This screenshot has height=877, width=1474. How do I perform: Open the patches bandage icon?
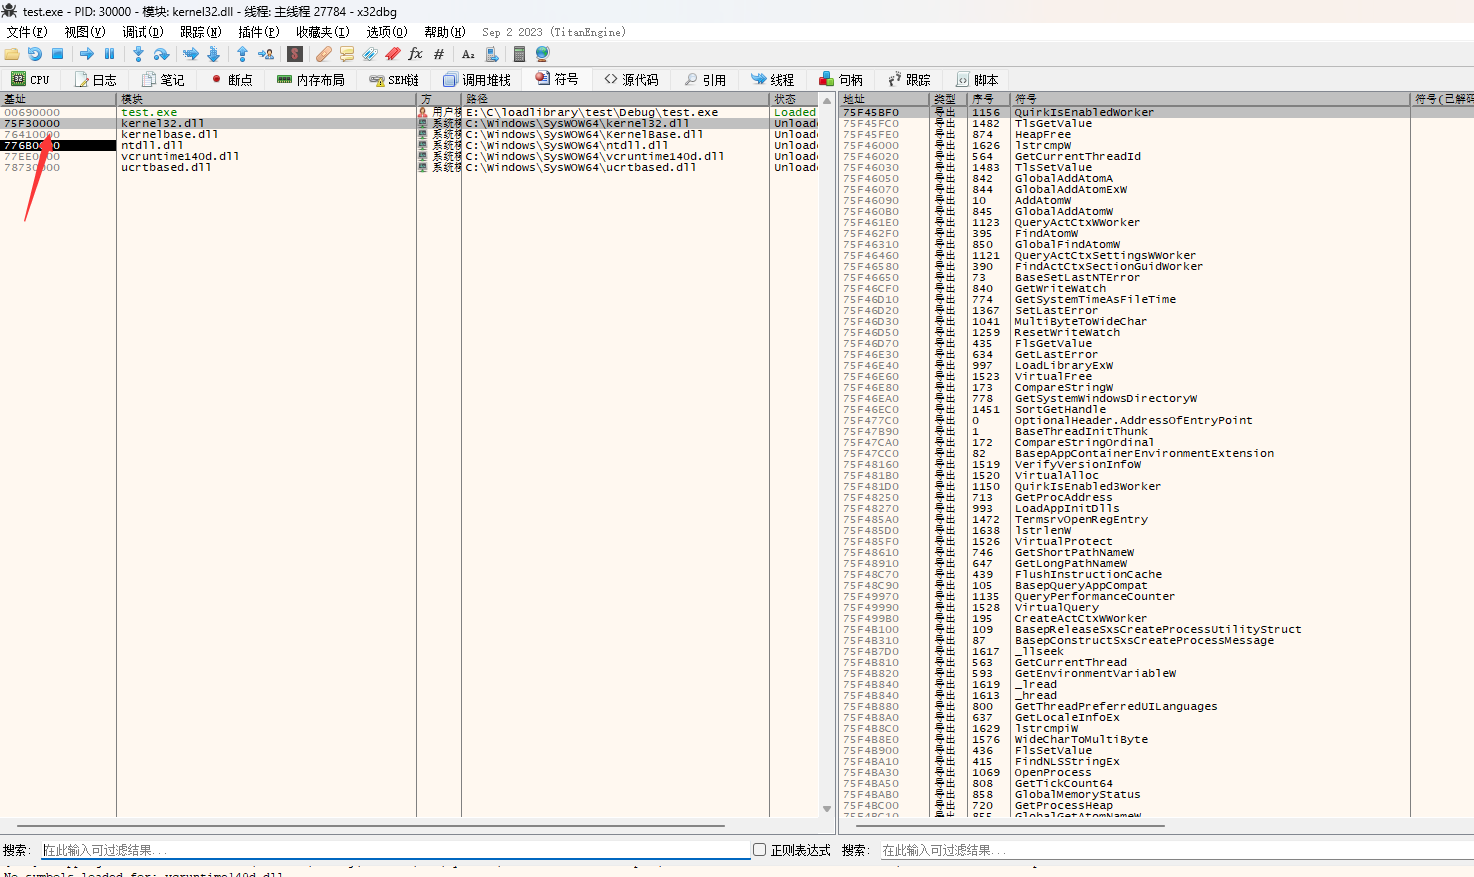323,54
